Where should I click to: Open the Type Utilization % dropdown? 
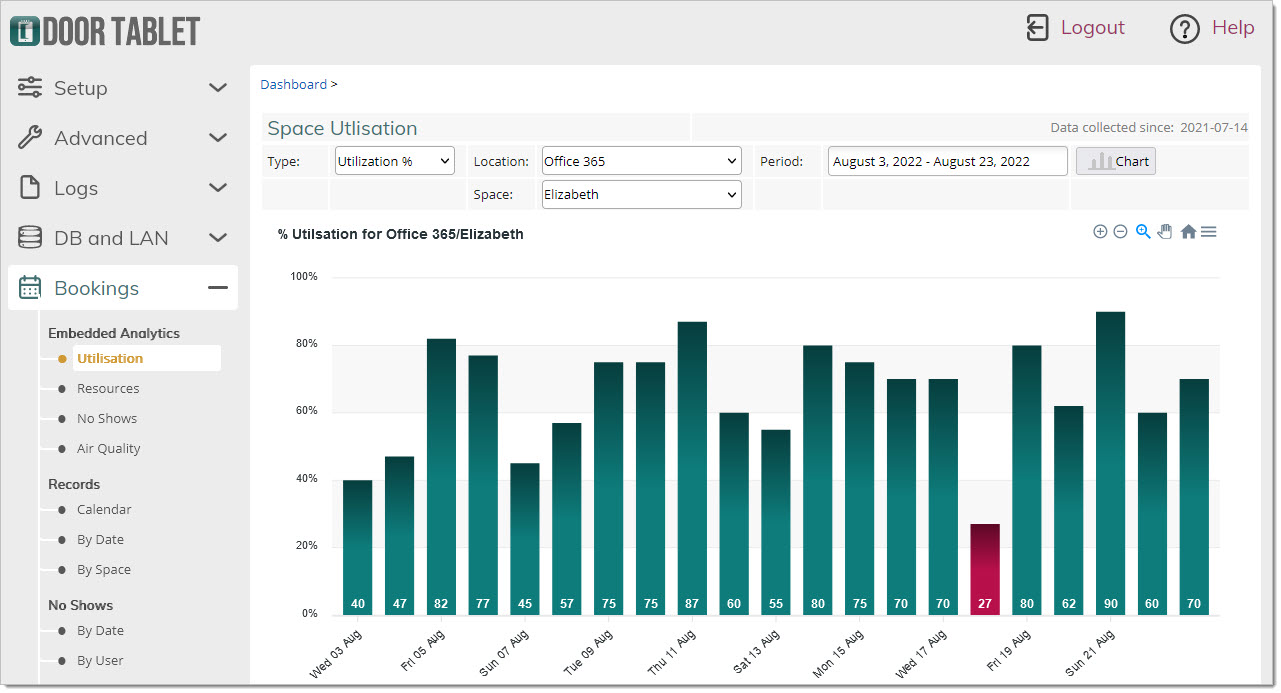tap(395, 161)
